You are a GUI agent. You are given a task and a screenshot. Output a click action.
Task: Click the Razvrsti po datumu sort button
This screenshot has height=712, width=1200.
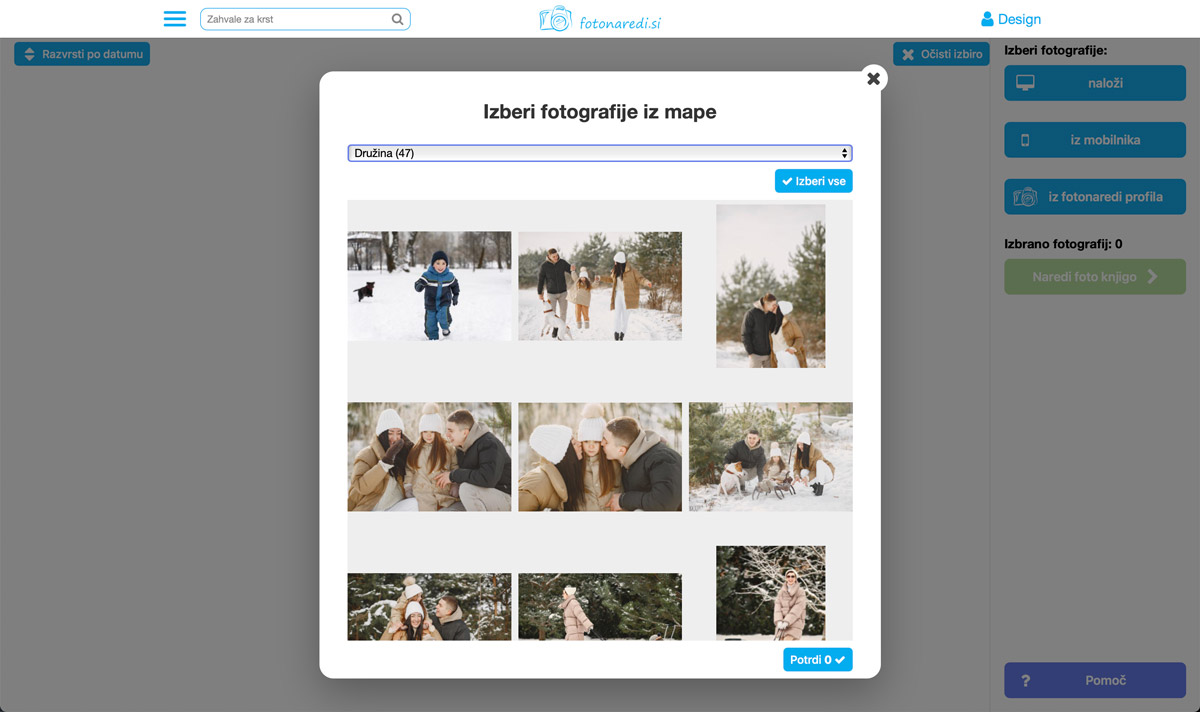click(x=82, y=54)
